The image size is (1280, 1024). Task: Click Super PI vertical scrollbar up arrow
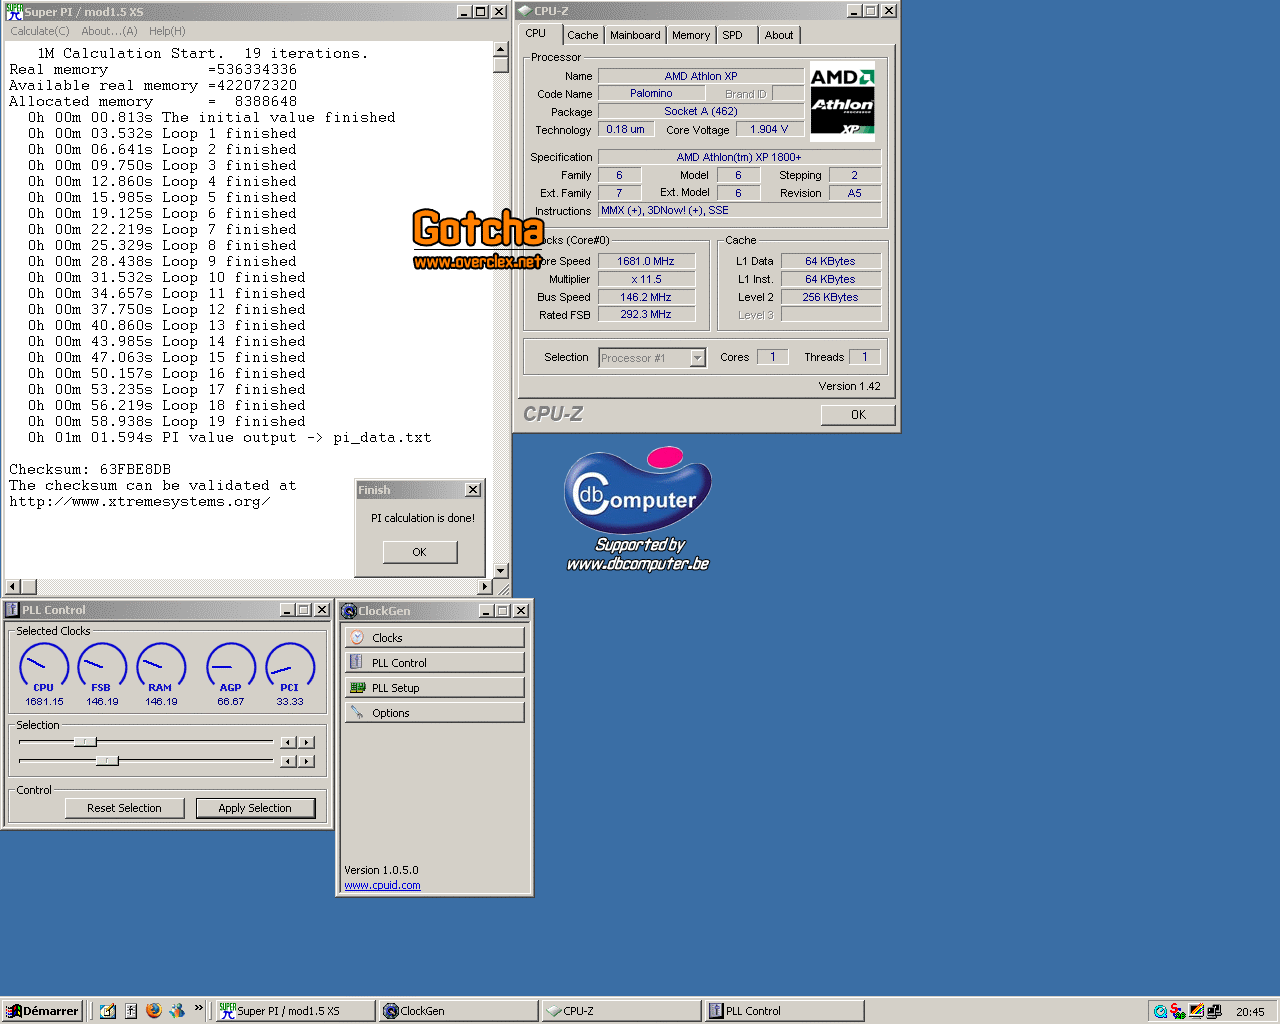coord(501,49)
